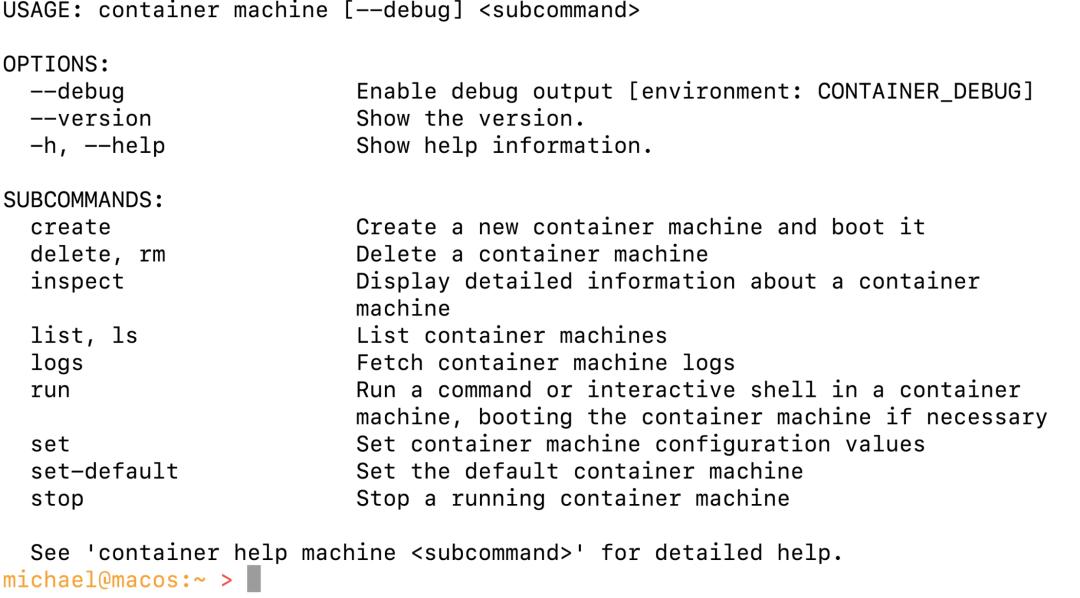Click the 'create' subcommand name
Viewport: 1080px width, 598px height.
coord(70,227)
